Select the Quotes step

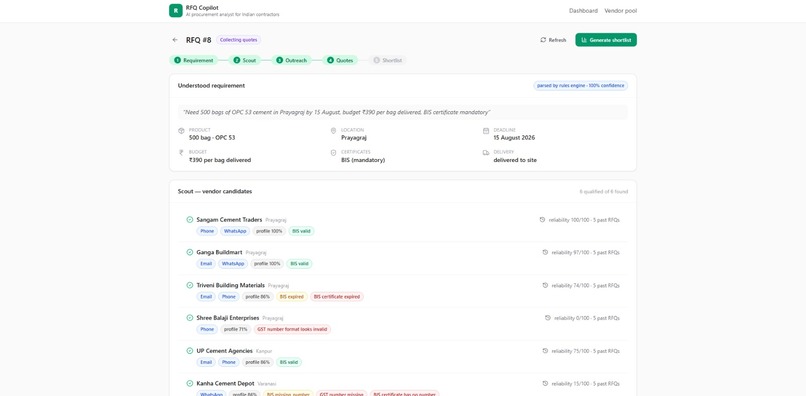click(x=340, y=60)
